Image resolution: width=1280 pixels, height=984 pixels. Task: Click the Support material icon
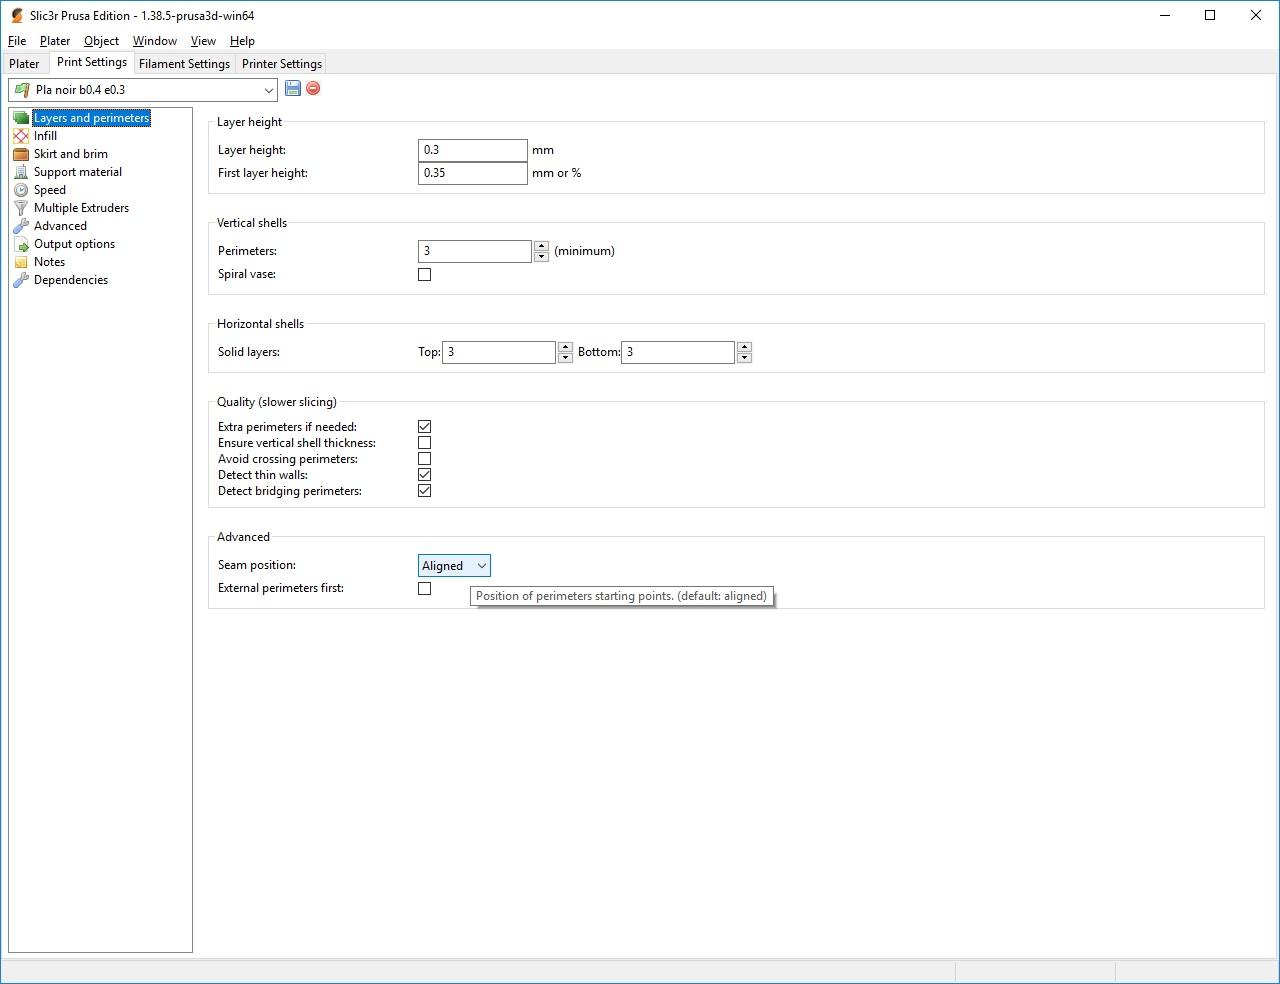coord(21,172)
